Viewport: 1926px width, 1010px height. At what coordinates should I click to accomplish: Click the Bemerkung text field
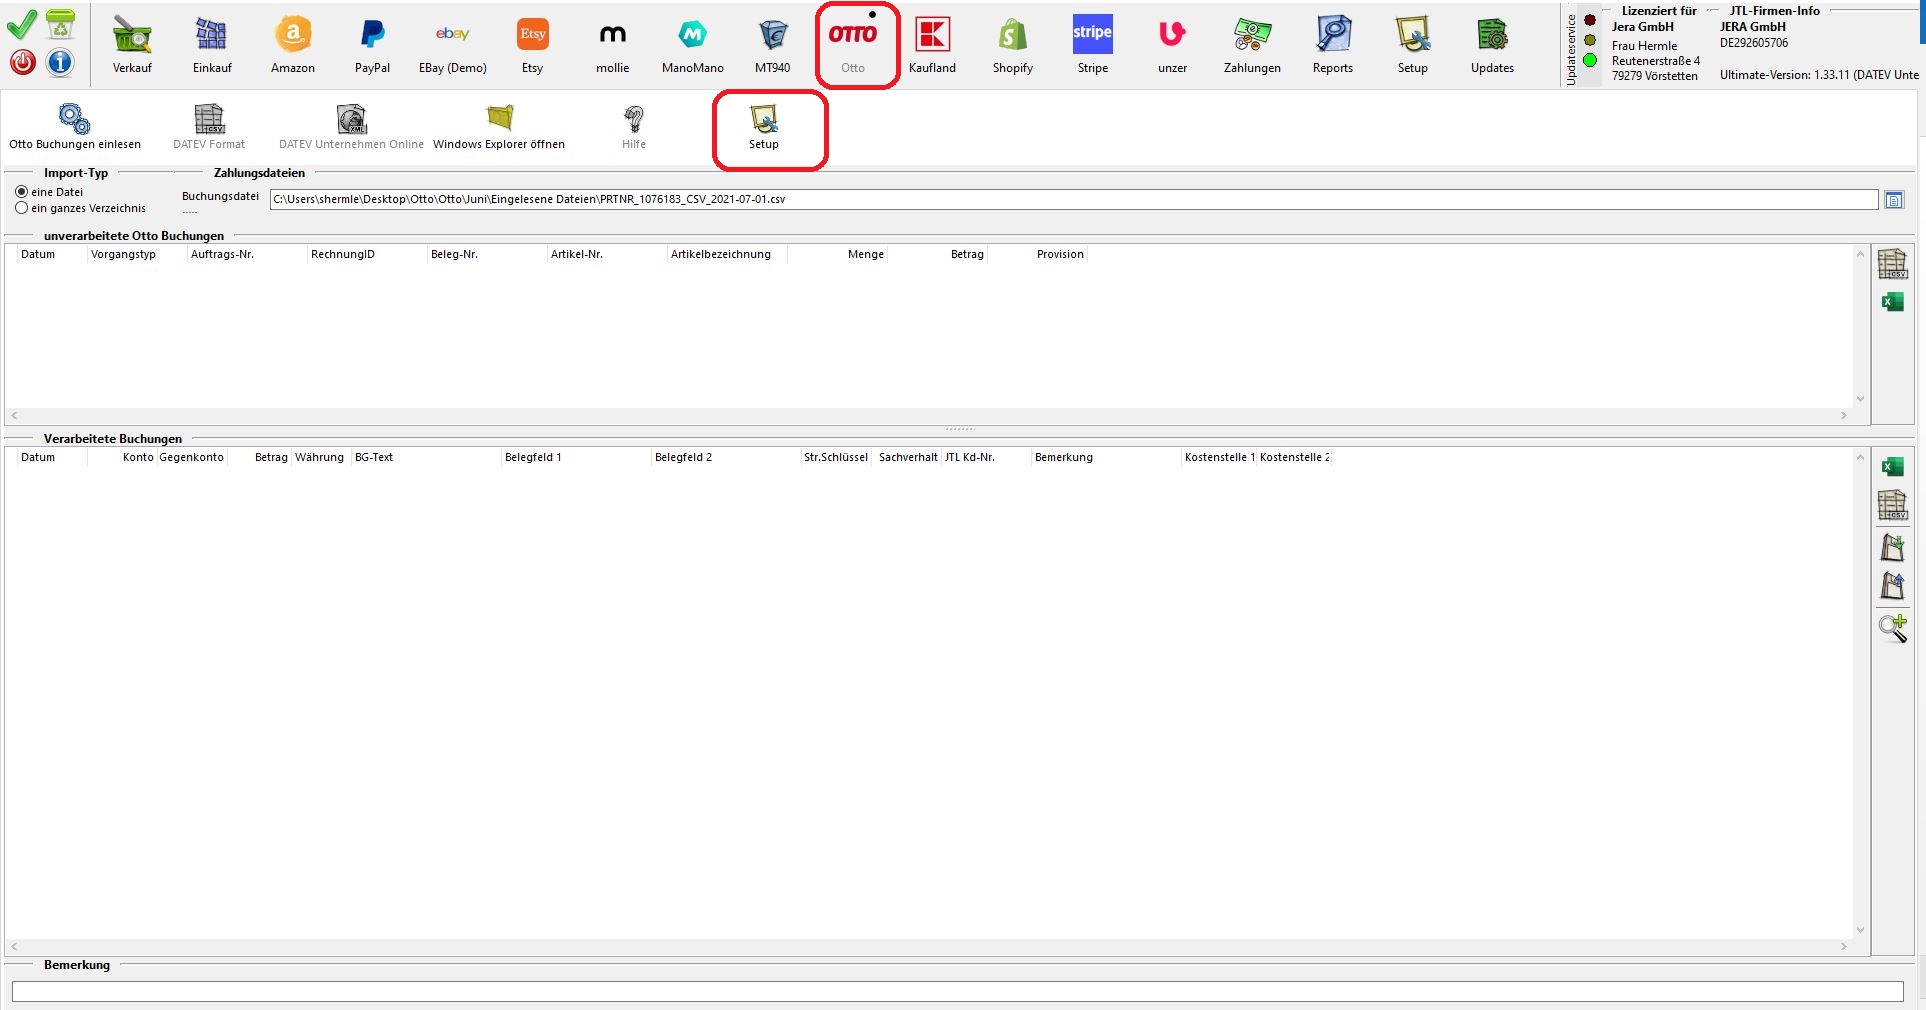957,991
